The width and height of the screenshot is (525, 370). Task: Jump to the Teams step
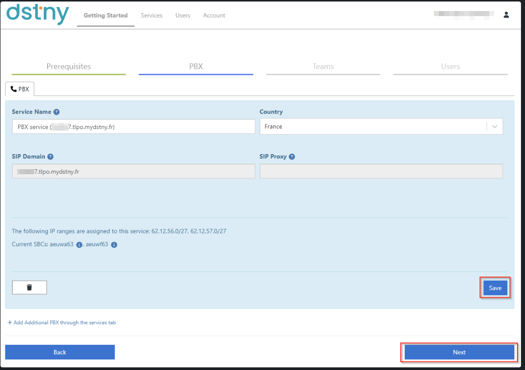pyautogui.click(x=323, y=66)
